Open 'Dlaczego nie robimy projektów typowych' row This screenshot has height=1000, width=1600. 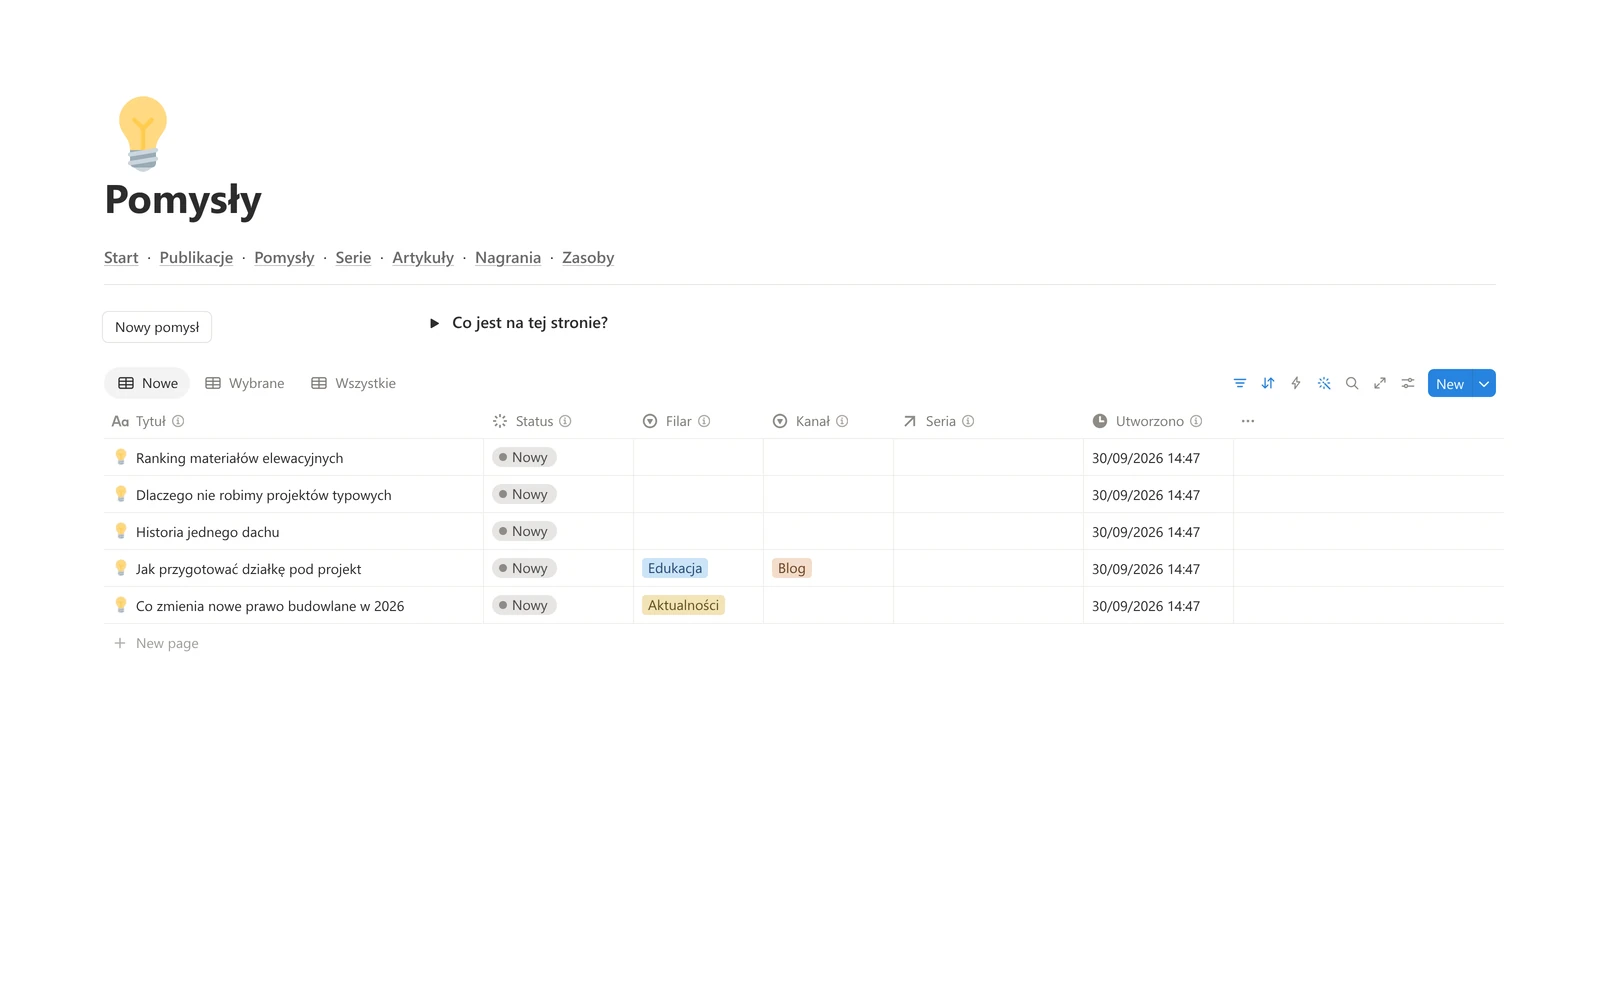(x=263, y=495)
